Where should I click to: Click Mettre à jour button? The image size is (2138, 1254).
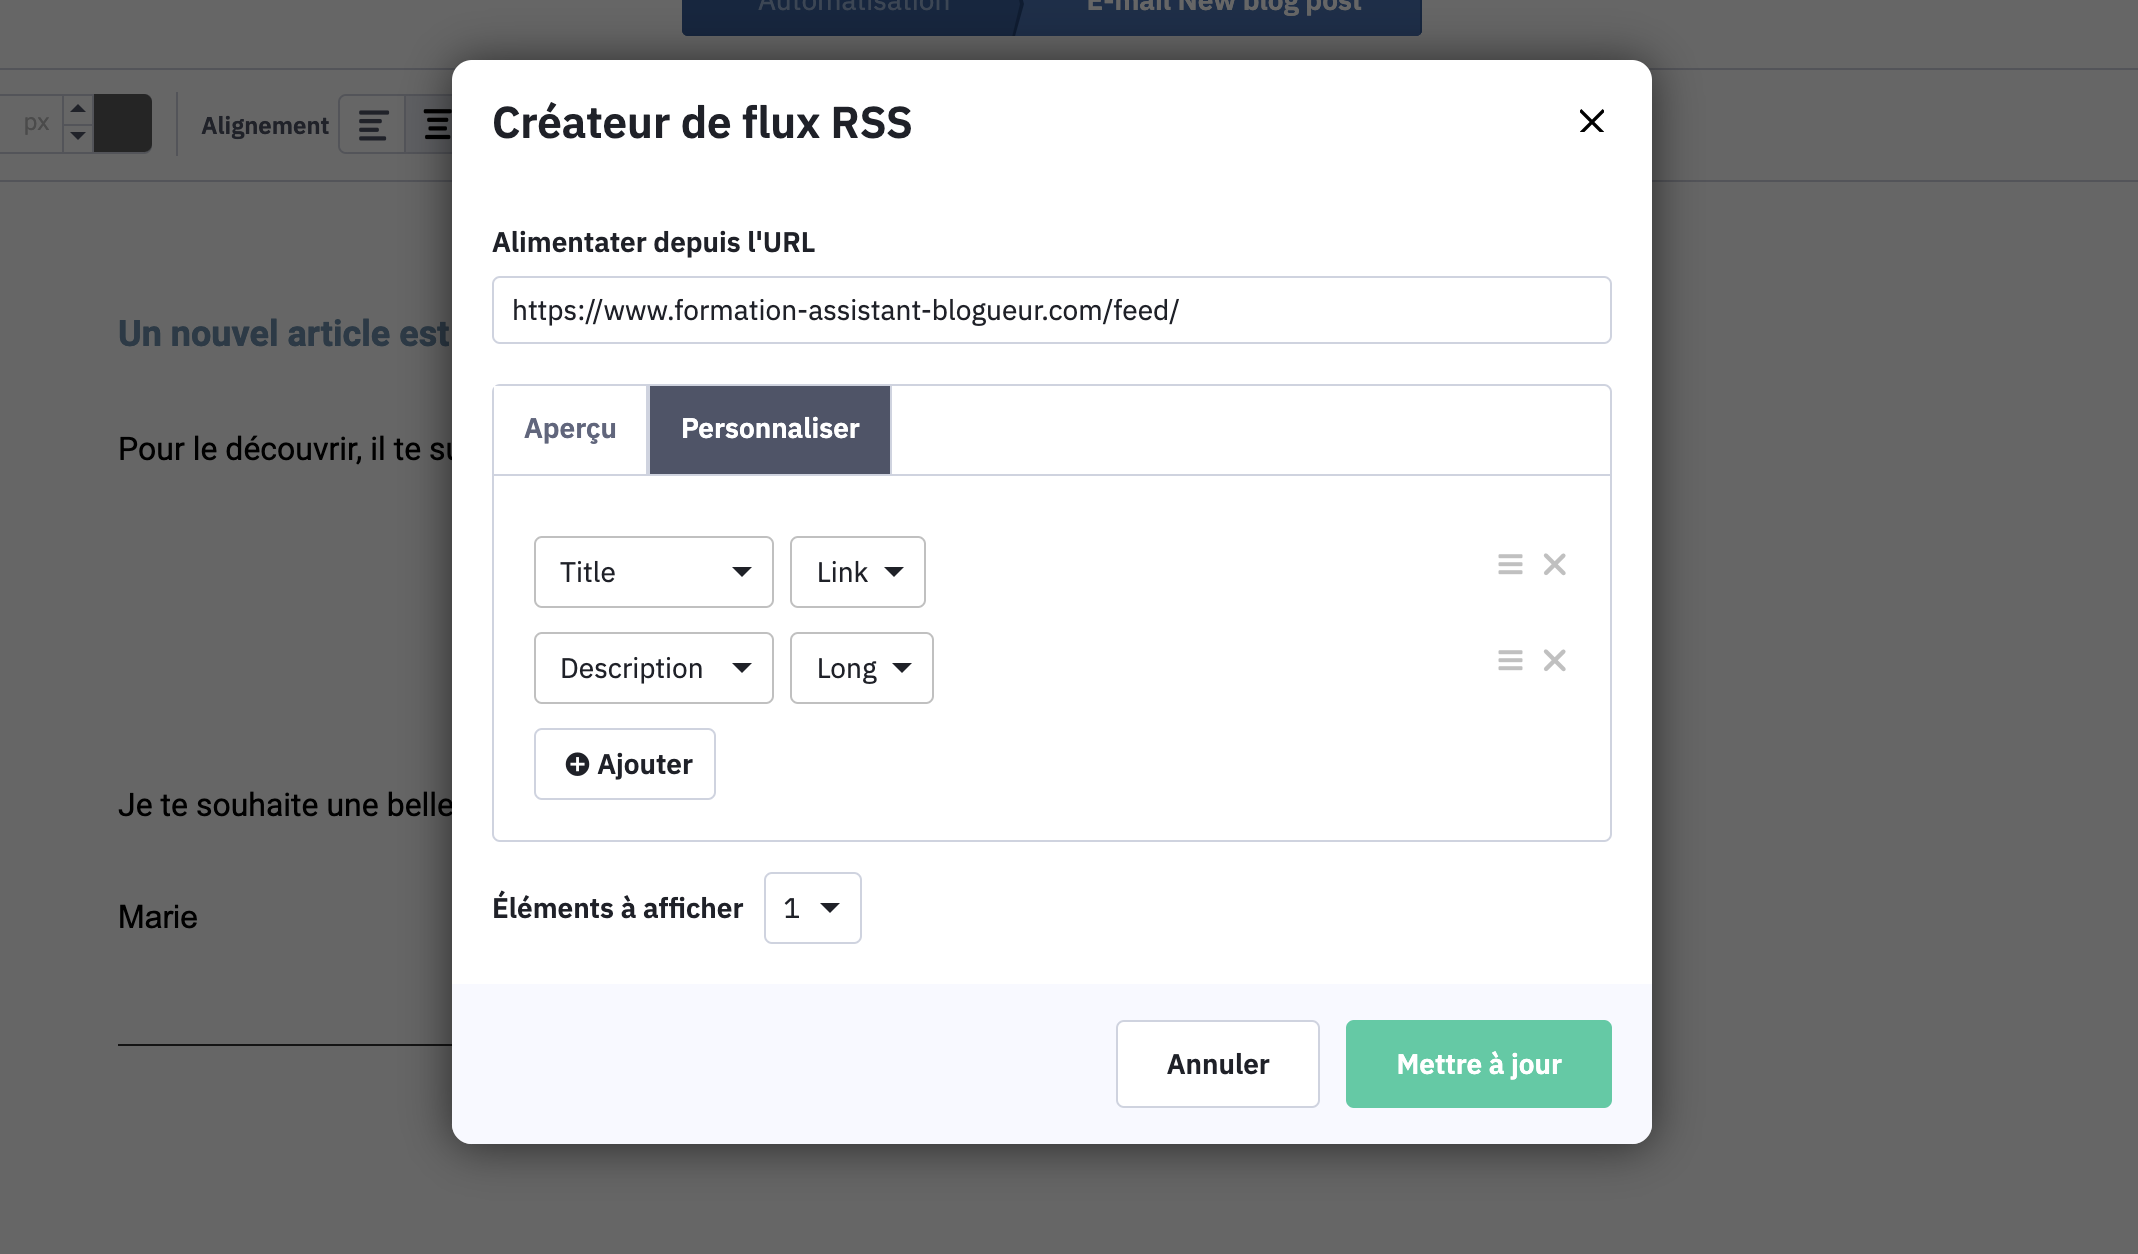[x=1479, y=1064]
